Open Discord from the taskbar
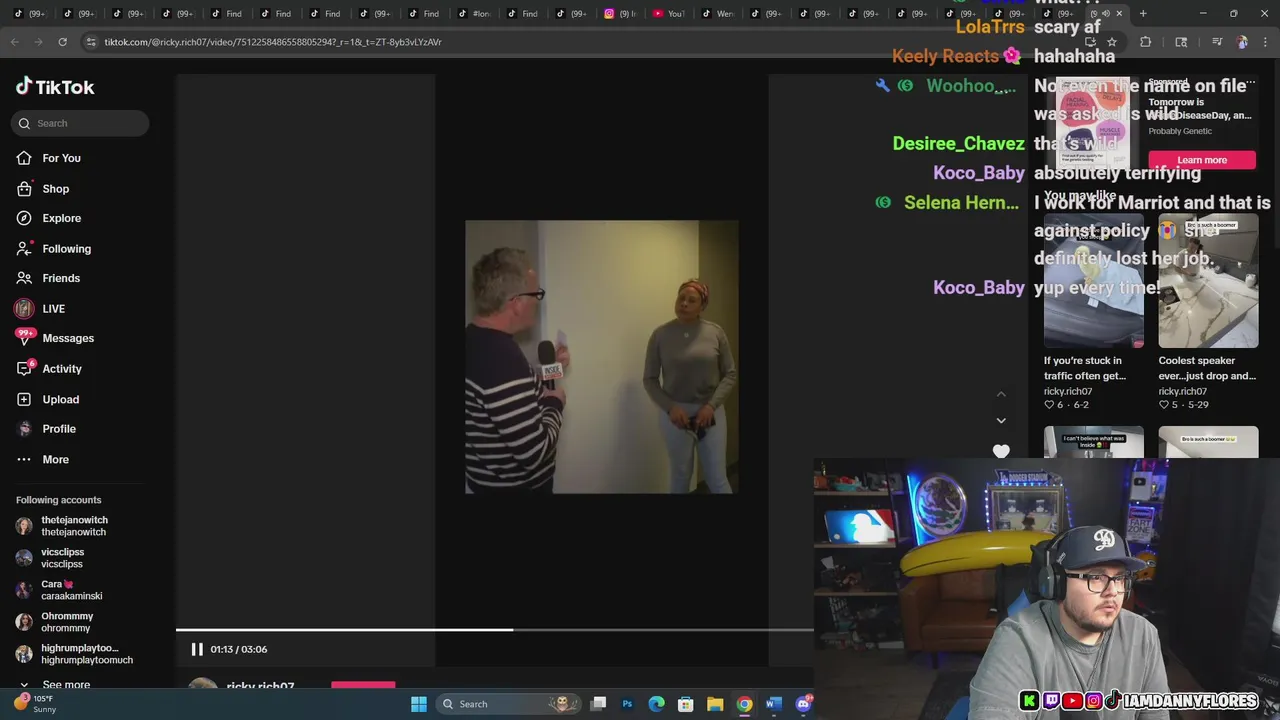The height and width of the screenshot is (720, 1280). click(803, 704)
